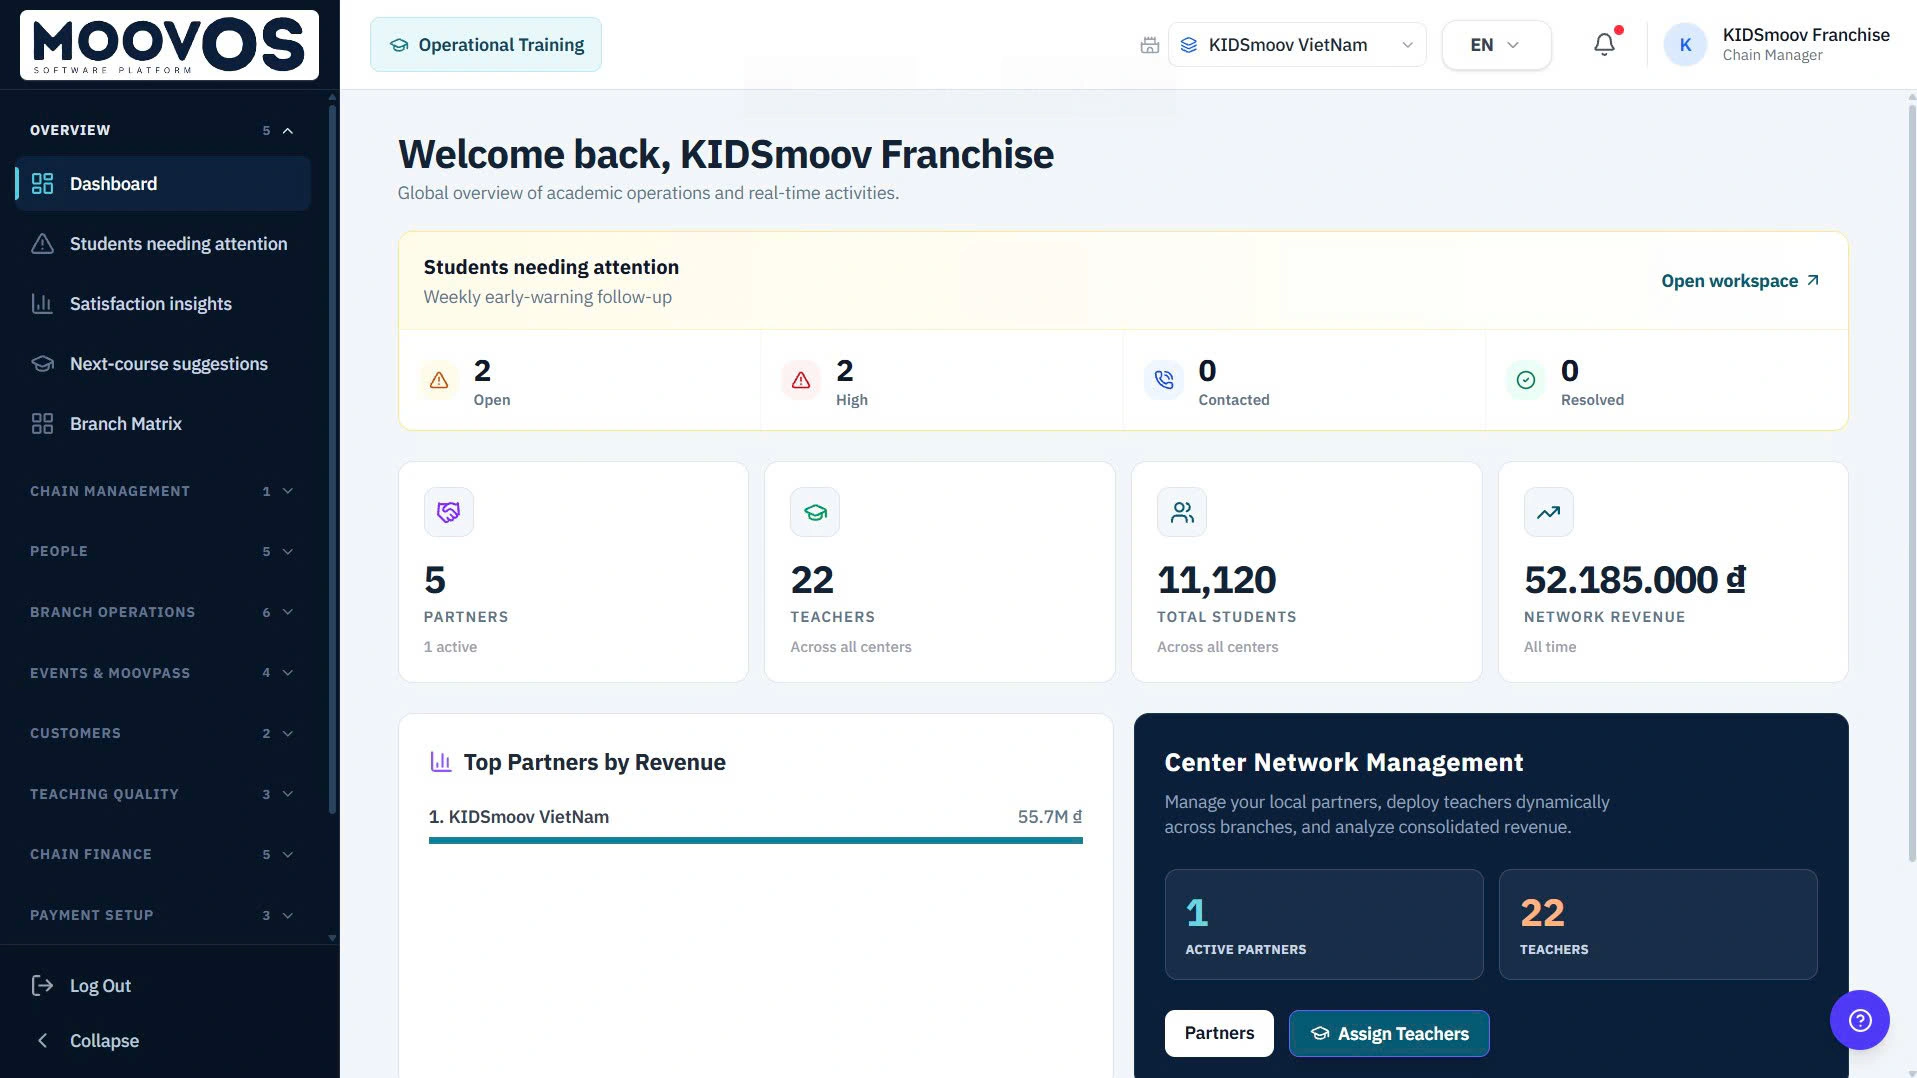The image size is (1917, 1078).
Task: Click the MOOVOS logo
Action: 169,45
